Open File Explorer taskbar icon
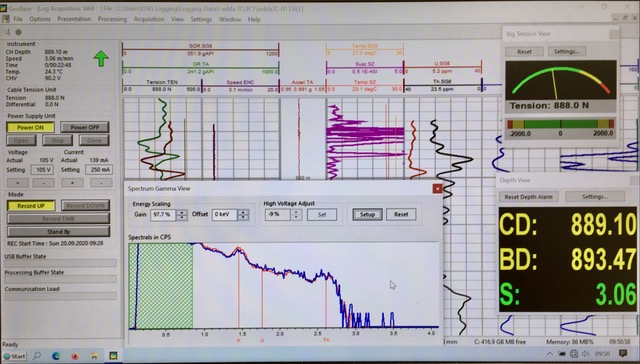This screenshot has height=364, width=640. tap(94, 356)
